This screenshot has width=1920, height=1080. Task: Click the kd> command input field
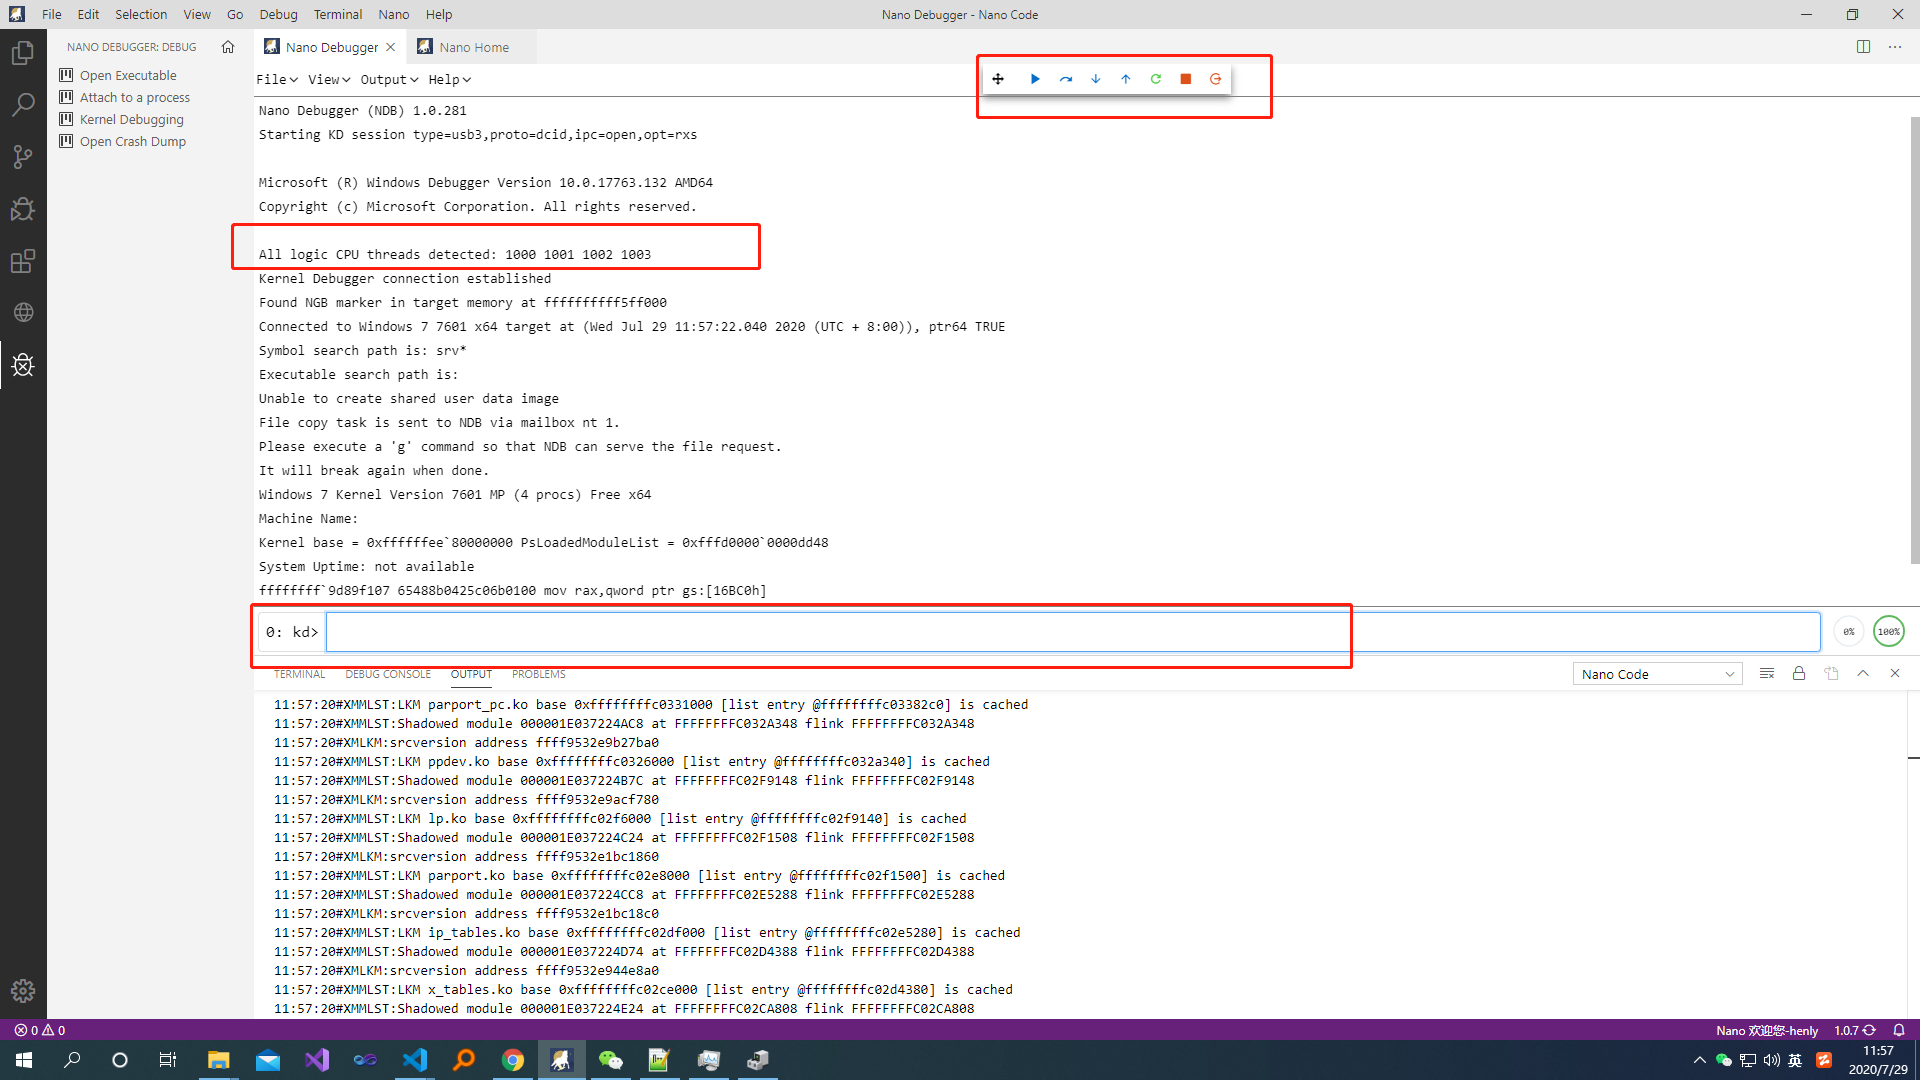[x=1073, y=632]
